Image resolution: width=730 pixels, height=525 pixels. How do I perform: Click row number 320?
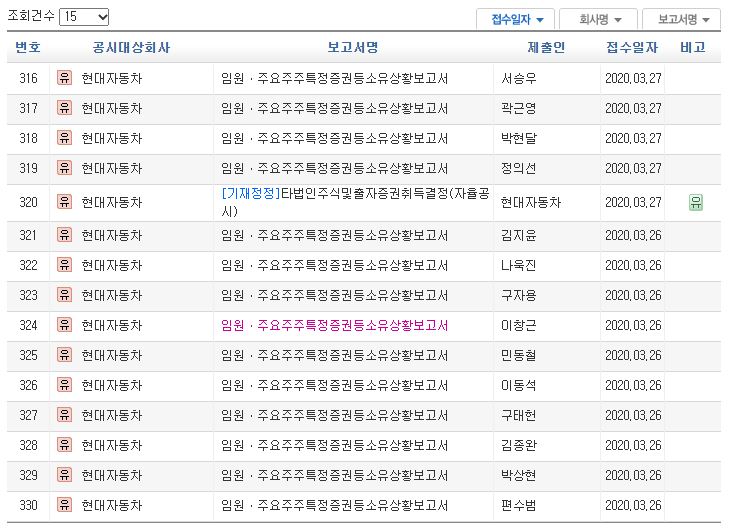point(28,202)
